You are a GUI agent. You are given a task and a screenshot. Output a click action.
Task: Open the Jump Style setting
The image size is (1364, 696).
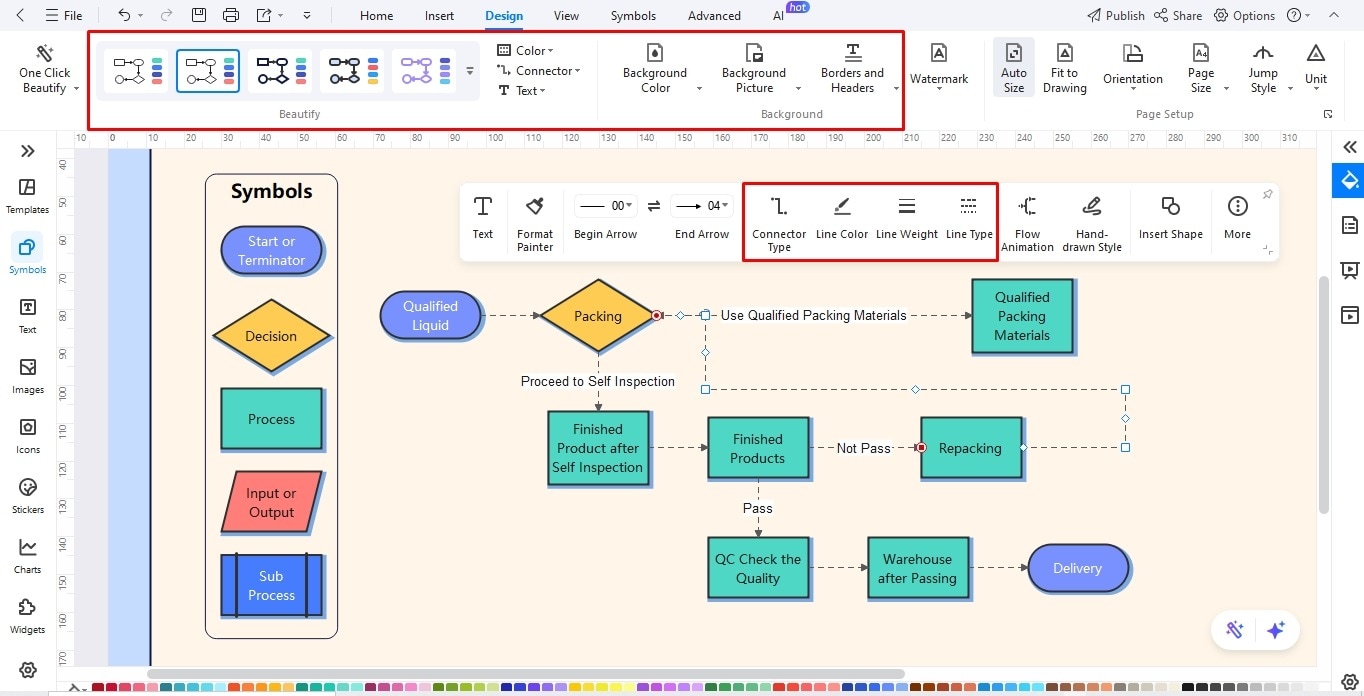tap(1263, 69)
